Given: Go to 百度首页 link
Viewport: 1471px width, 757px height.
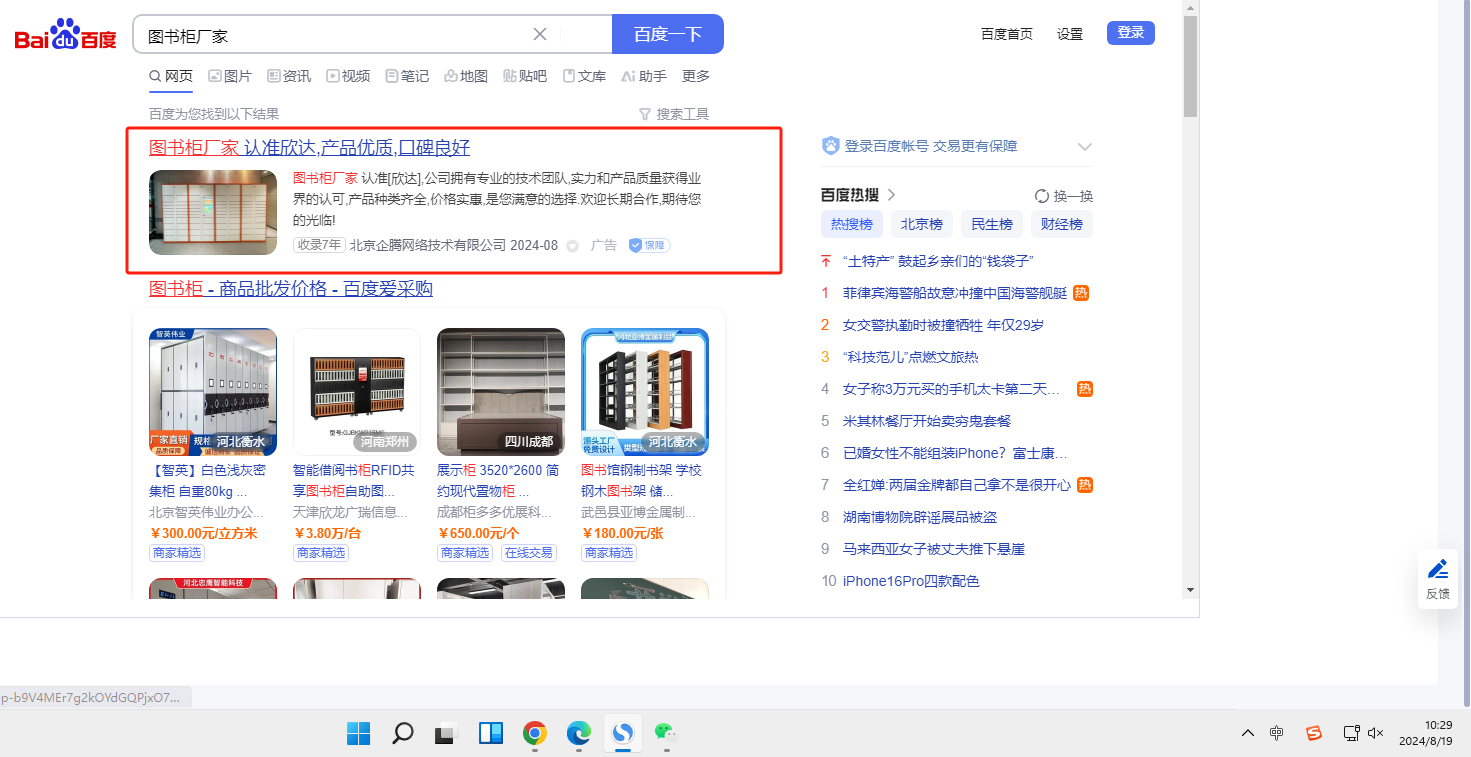Looking at the screenshot, I should pos(1007,34).
